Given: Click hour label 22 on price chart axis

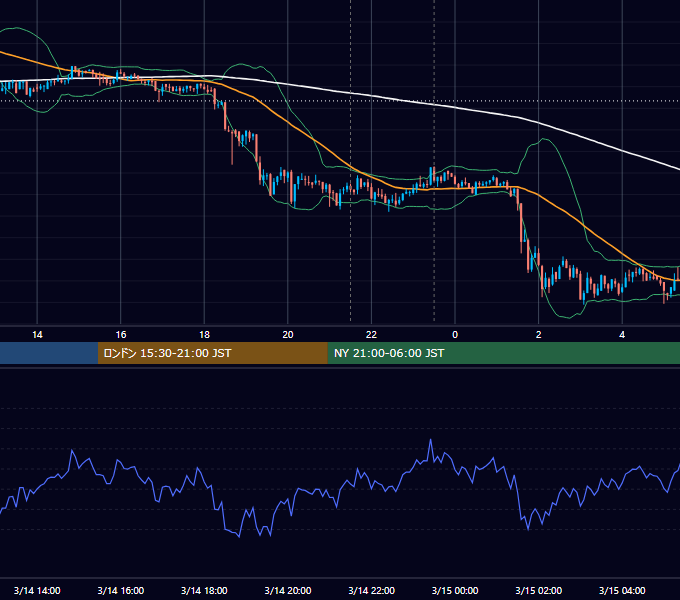Looking at the screenshot, I should pyautogui.click(x=371, y=335).
